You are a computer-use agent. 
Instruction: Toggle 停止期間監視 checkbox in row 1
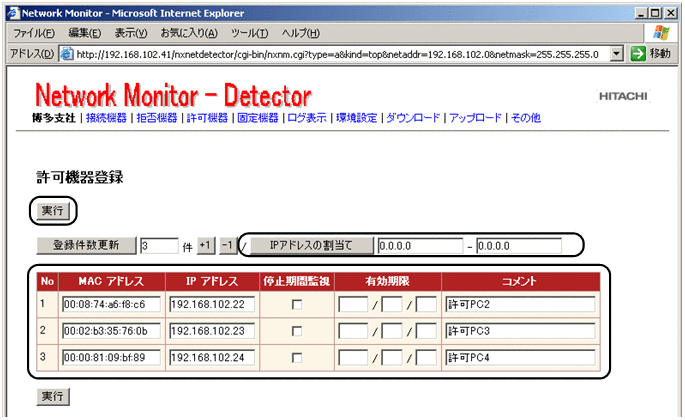[297, 305]
